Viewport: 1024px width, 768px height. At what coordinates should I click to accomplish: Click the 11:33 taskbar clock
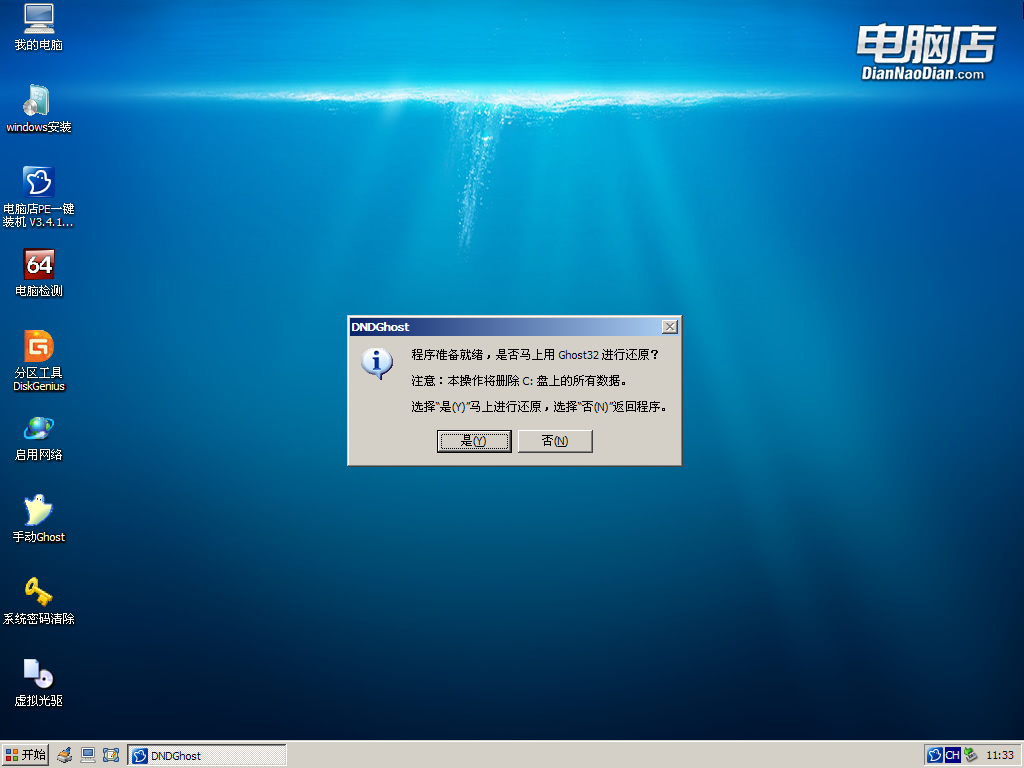tap(1000, 755)
